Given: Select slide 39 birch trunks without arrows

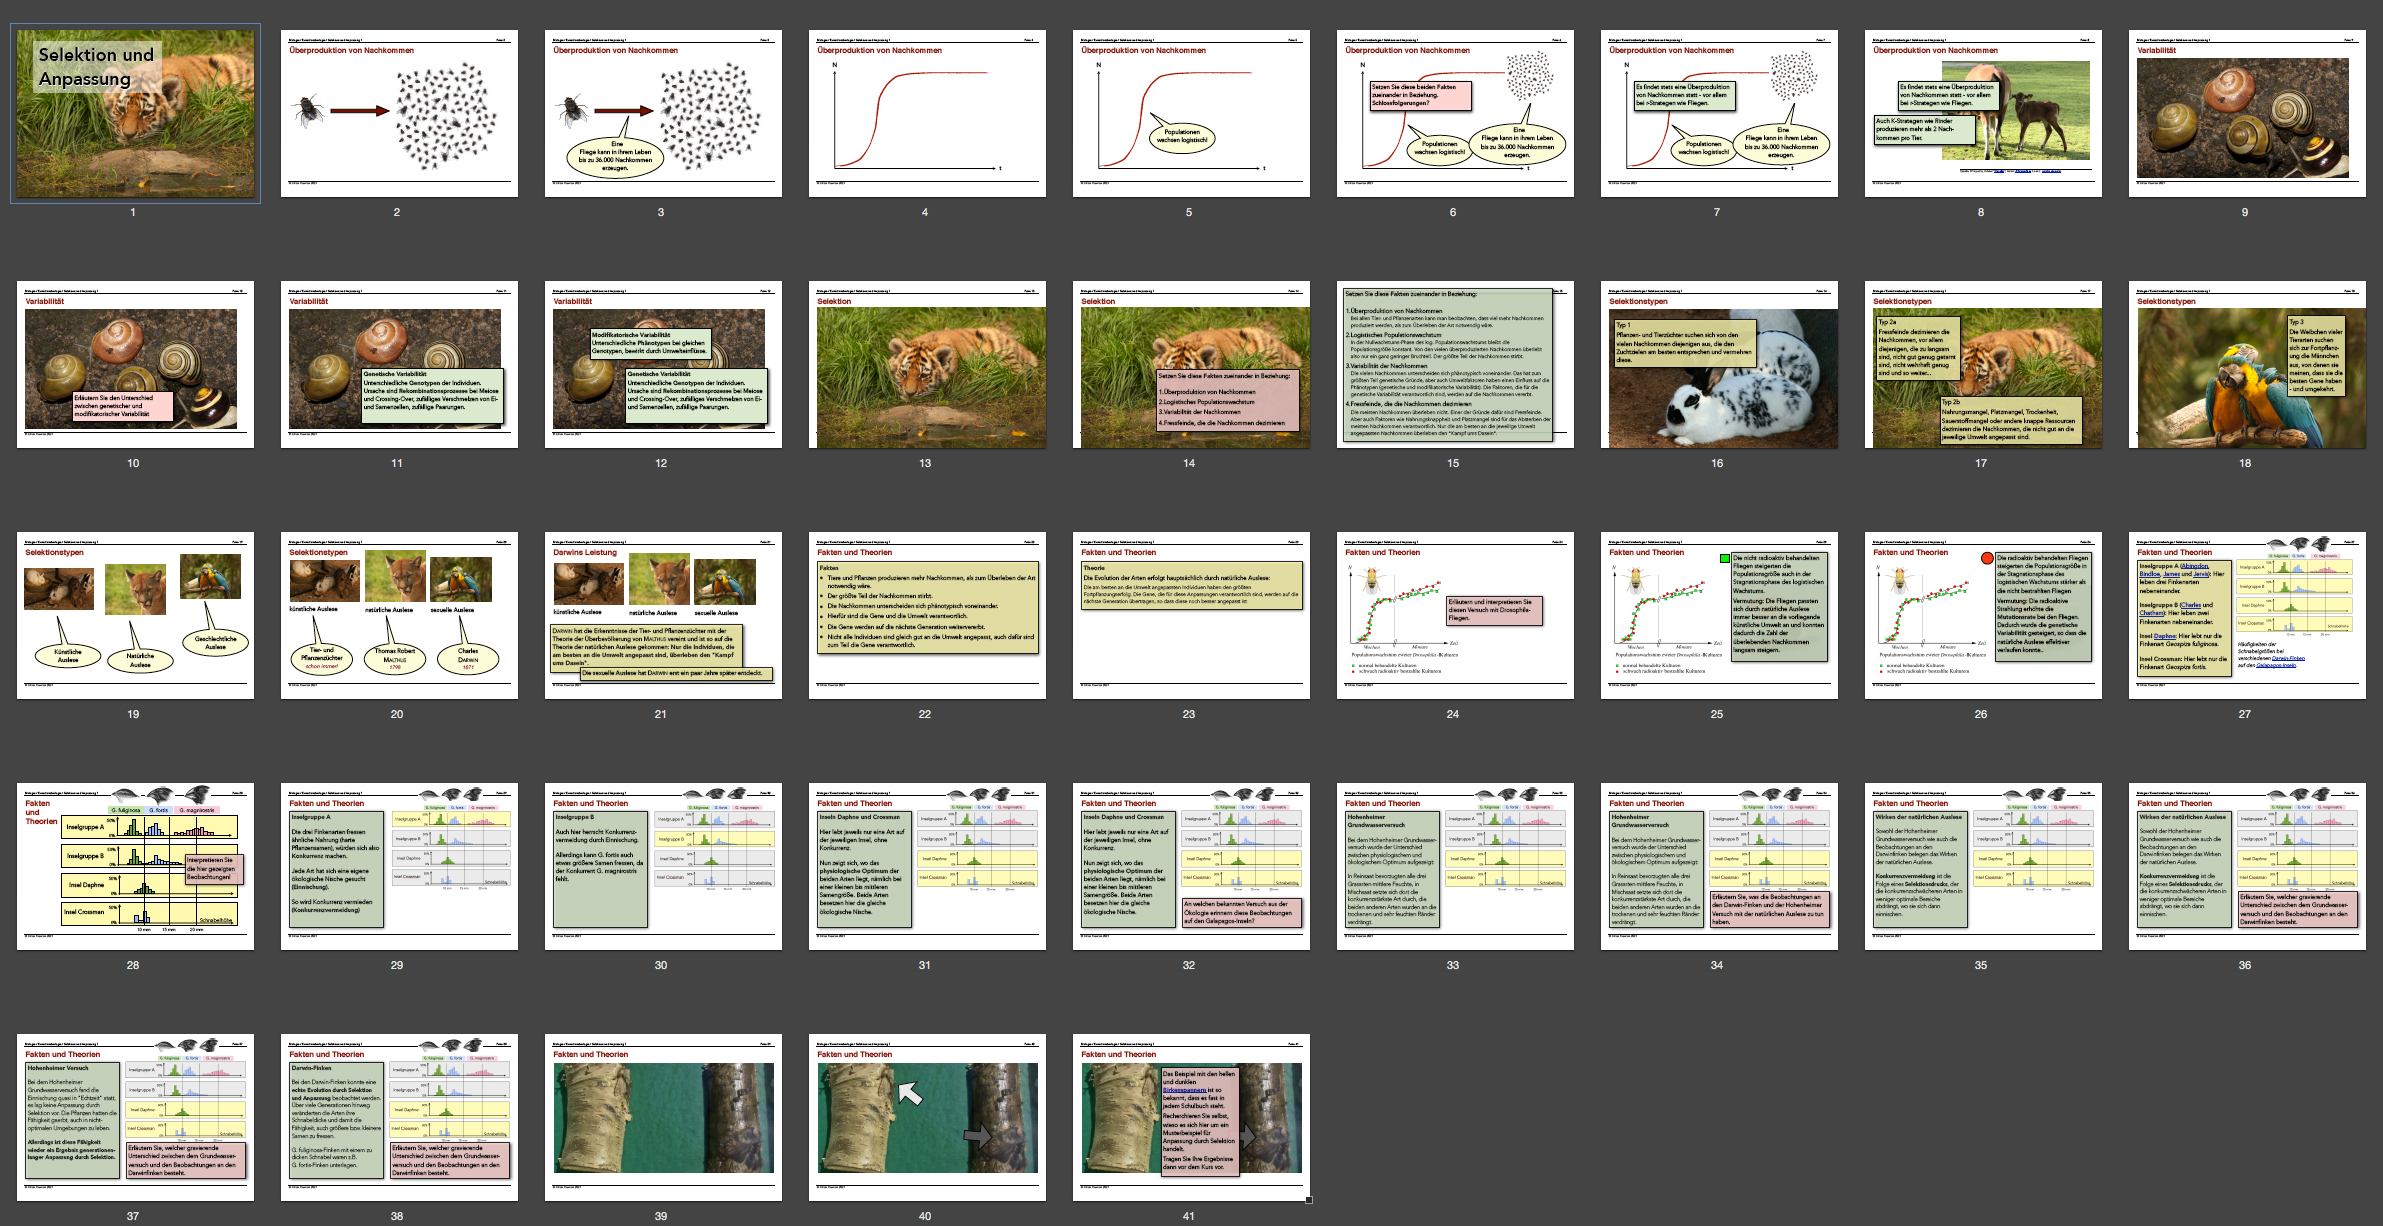Looking at the screenshot, I should click(662, 1117).
